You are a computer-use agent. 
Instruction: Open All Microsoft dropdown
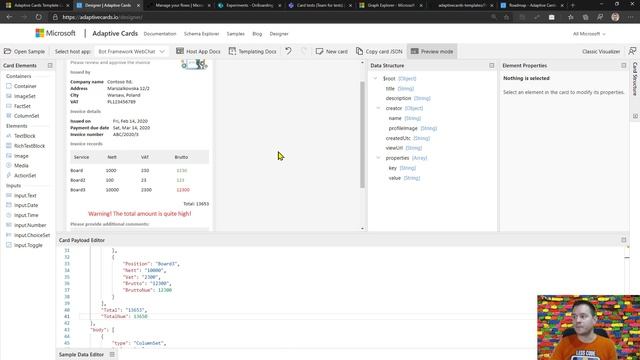point(589,34)
